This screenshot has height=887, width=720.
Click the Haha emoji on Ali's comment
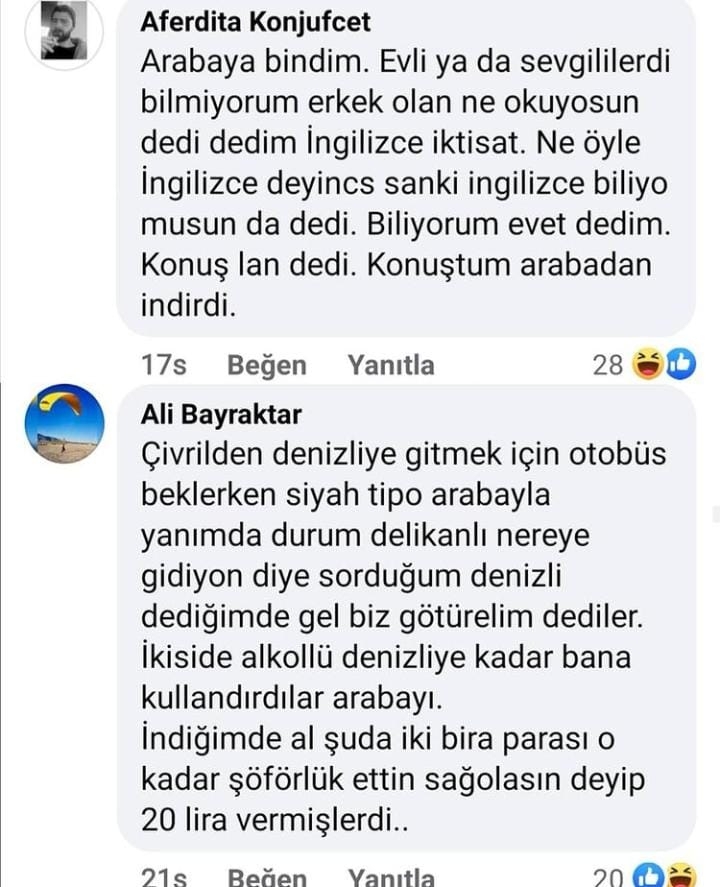(x=681, y=875)
